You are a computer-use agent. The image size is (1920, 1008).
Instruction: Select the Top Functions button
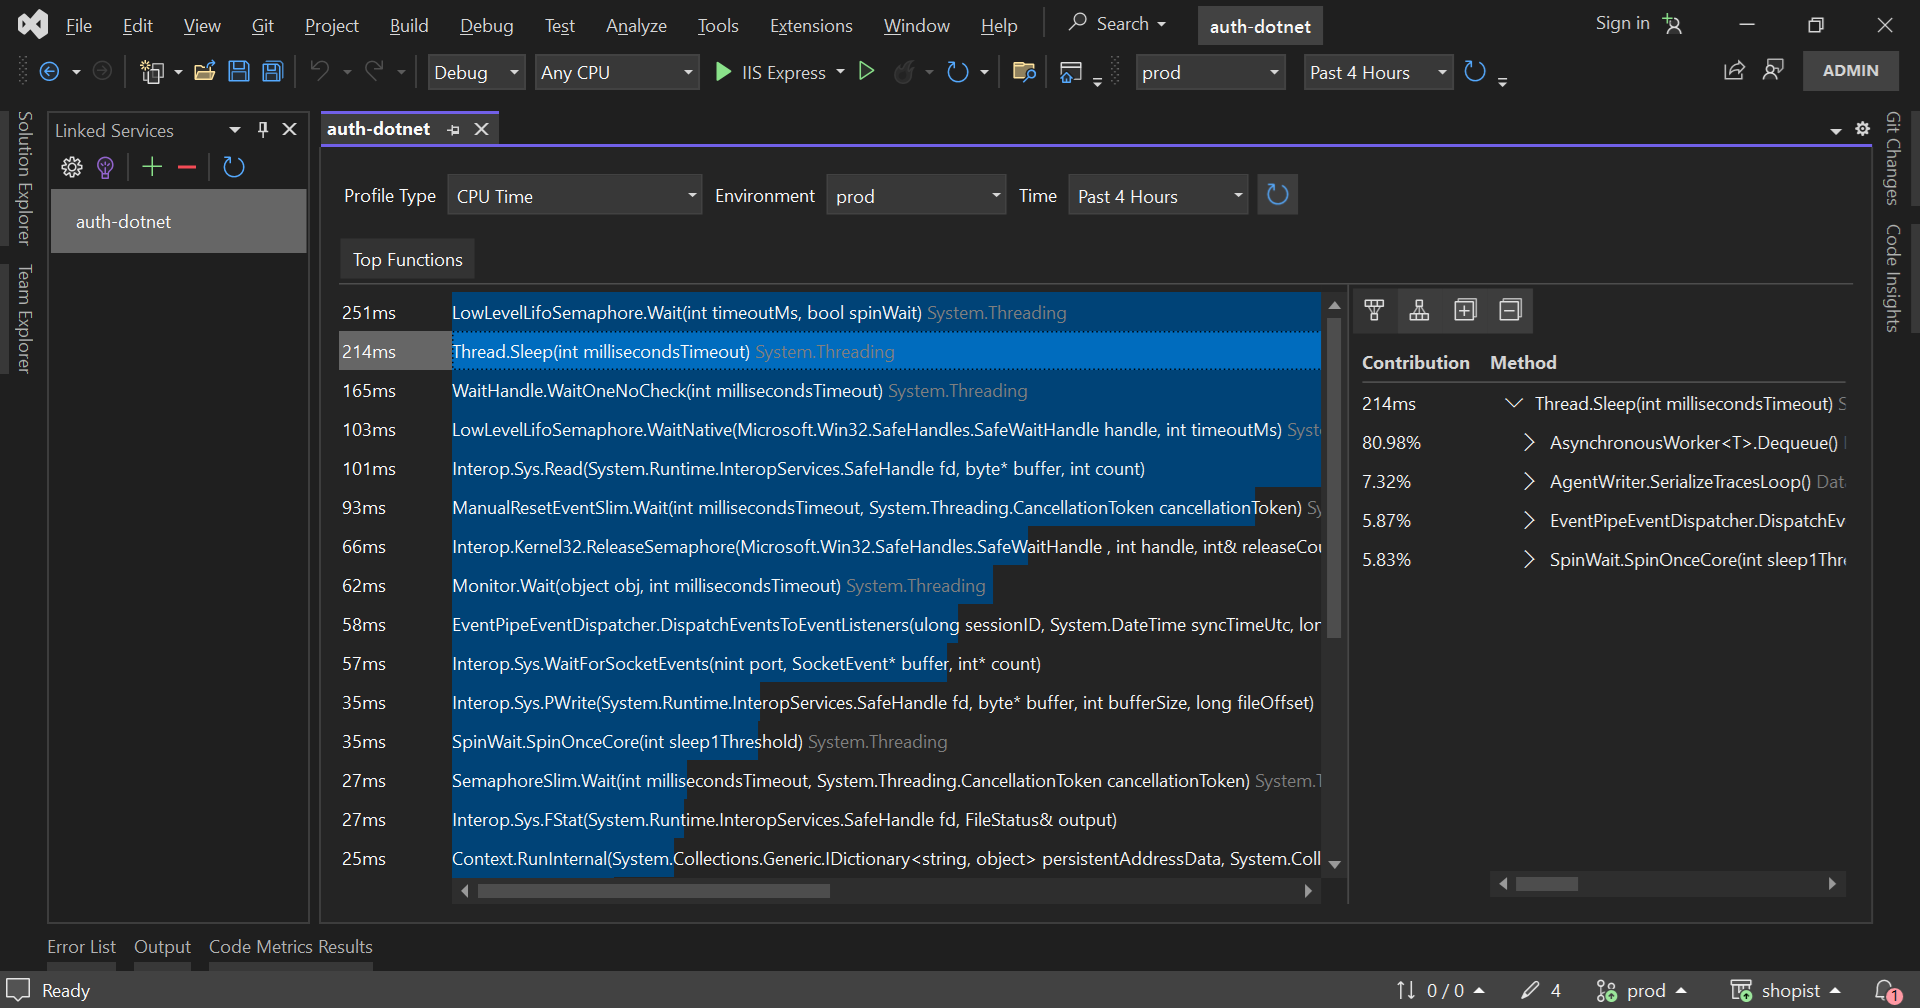point(407,258)
